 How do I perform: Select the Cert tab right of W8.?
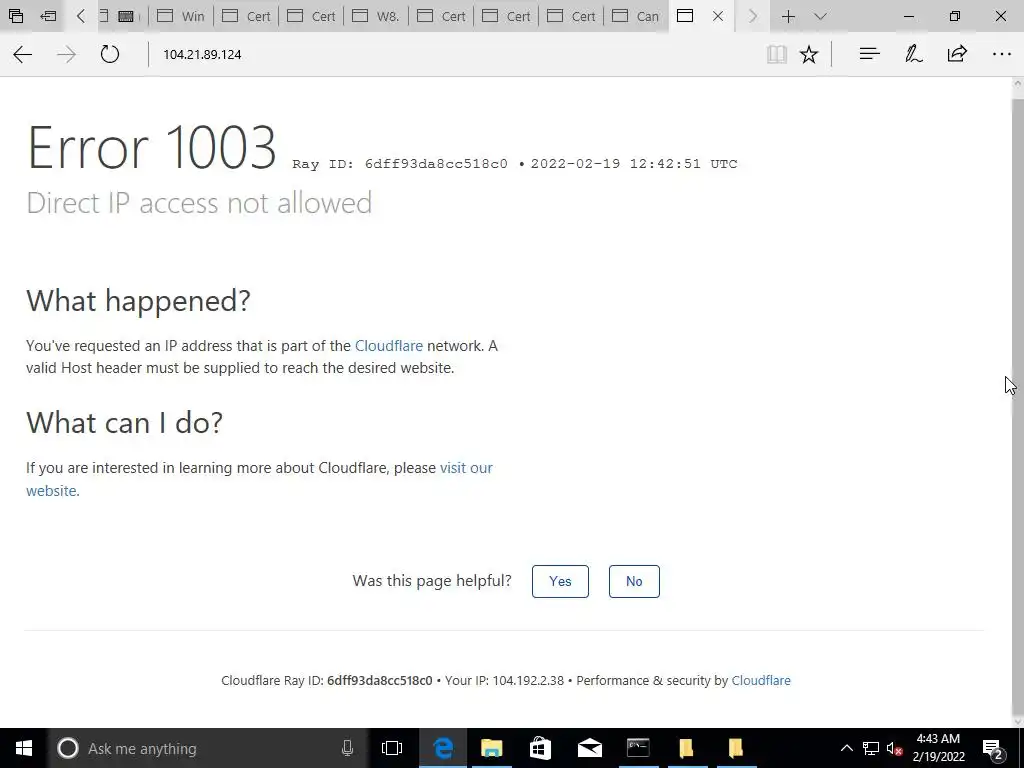[441, 16]
